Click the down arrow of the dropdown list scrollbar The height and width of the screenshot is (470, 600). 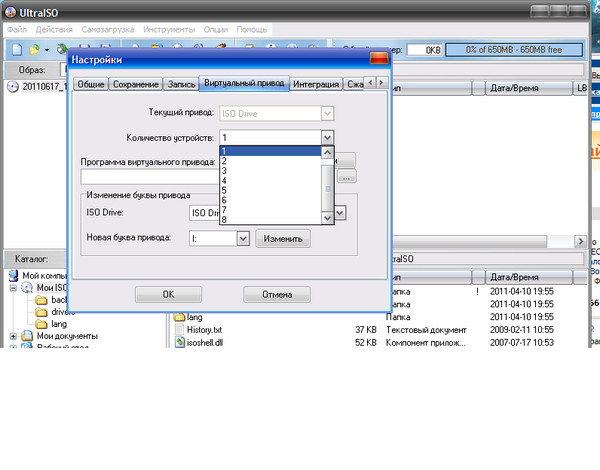[328, 218]
